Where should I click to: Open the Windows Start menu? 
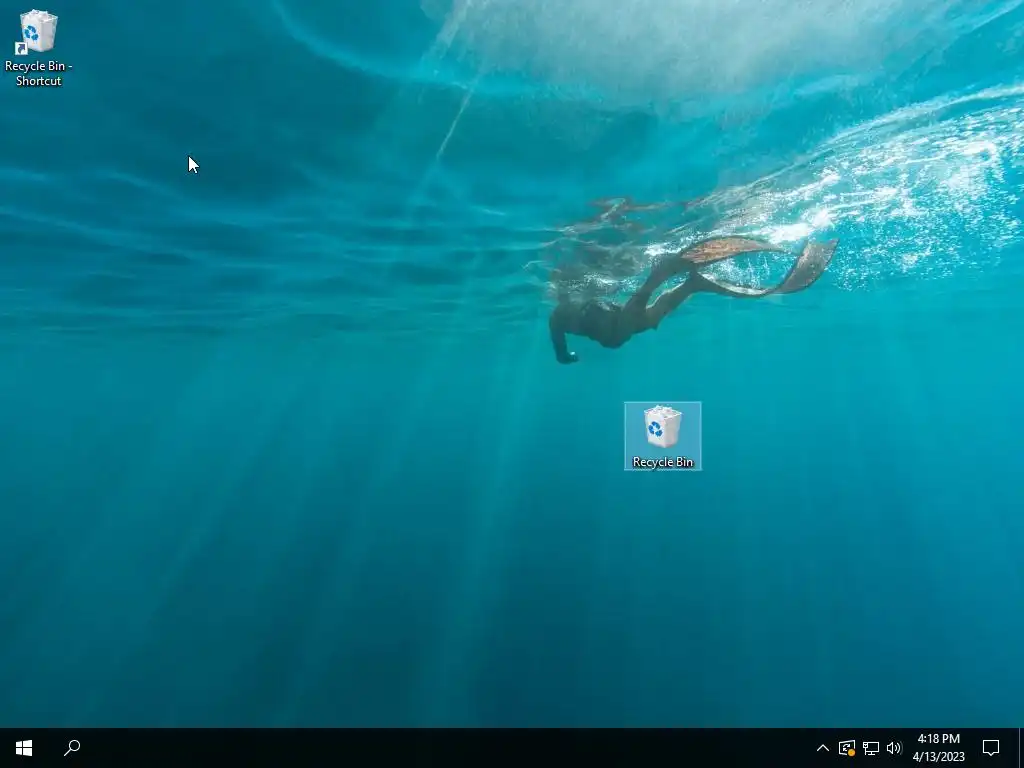pyautogui.click(x=24, y=748)
